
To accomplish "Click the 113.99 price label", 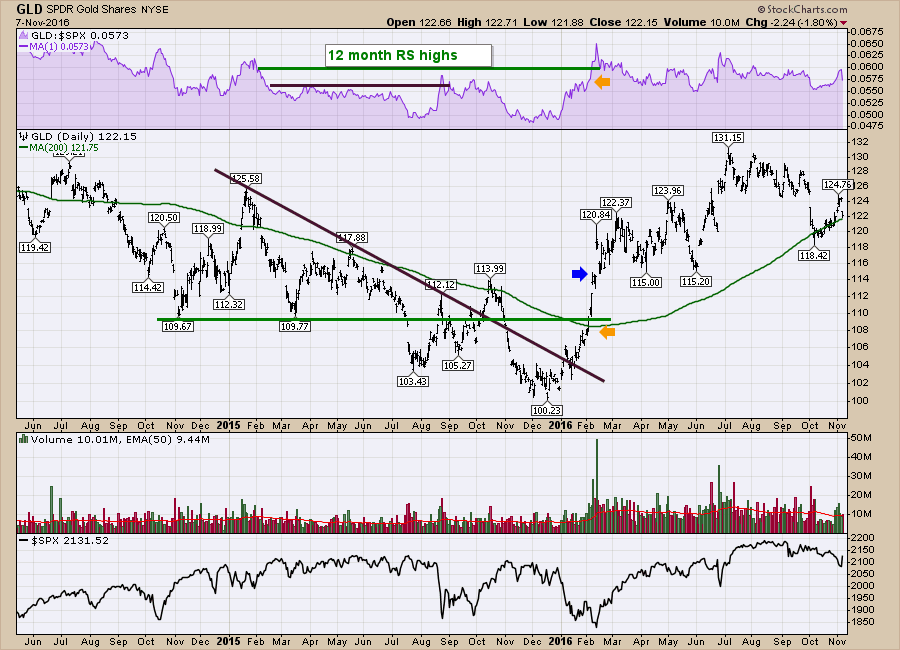I will tap(490, 269).
